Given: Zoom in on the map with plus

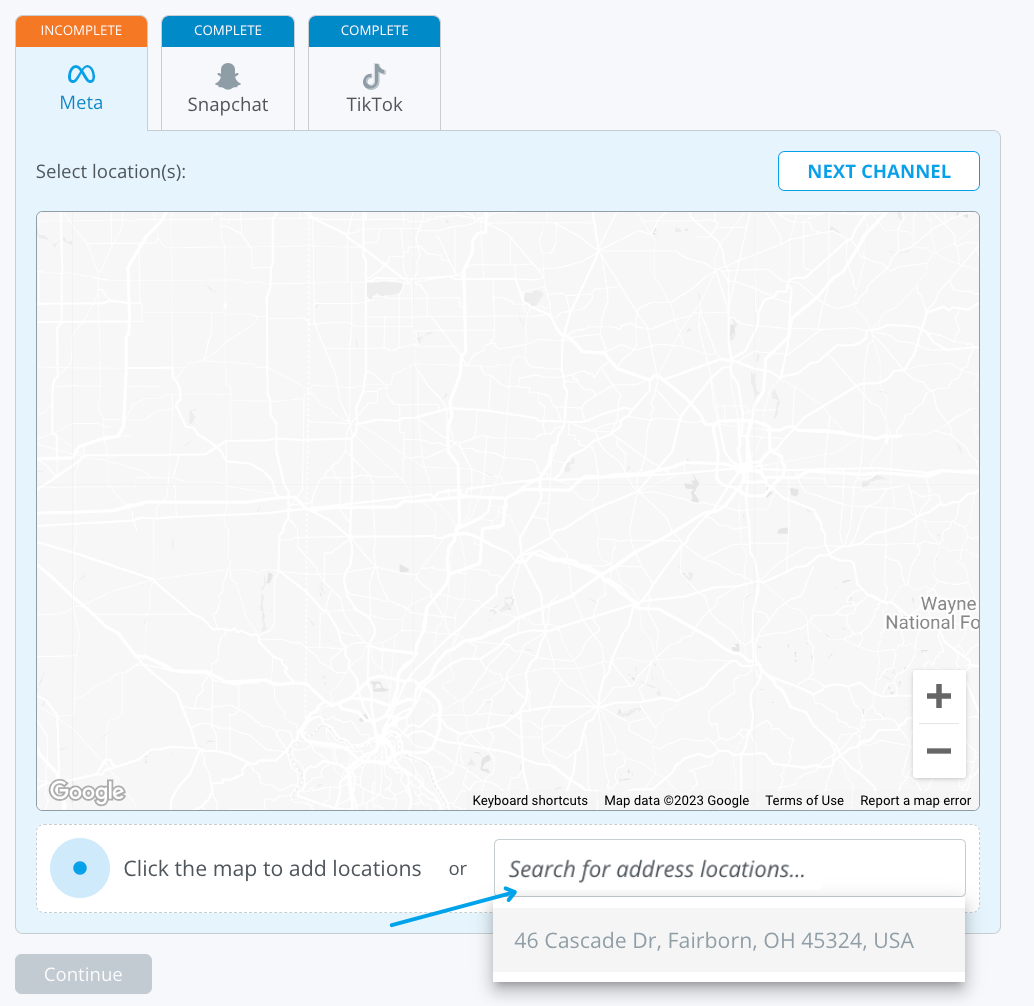Looking at the screenshot, I should tap(939, 697).
